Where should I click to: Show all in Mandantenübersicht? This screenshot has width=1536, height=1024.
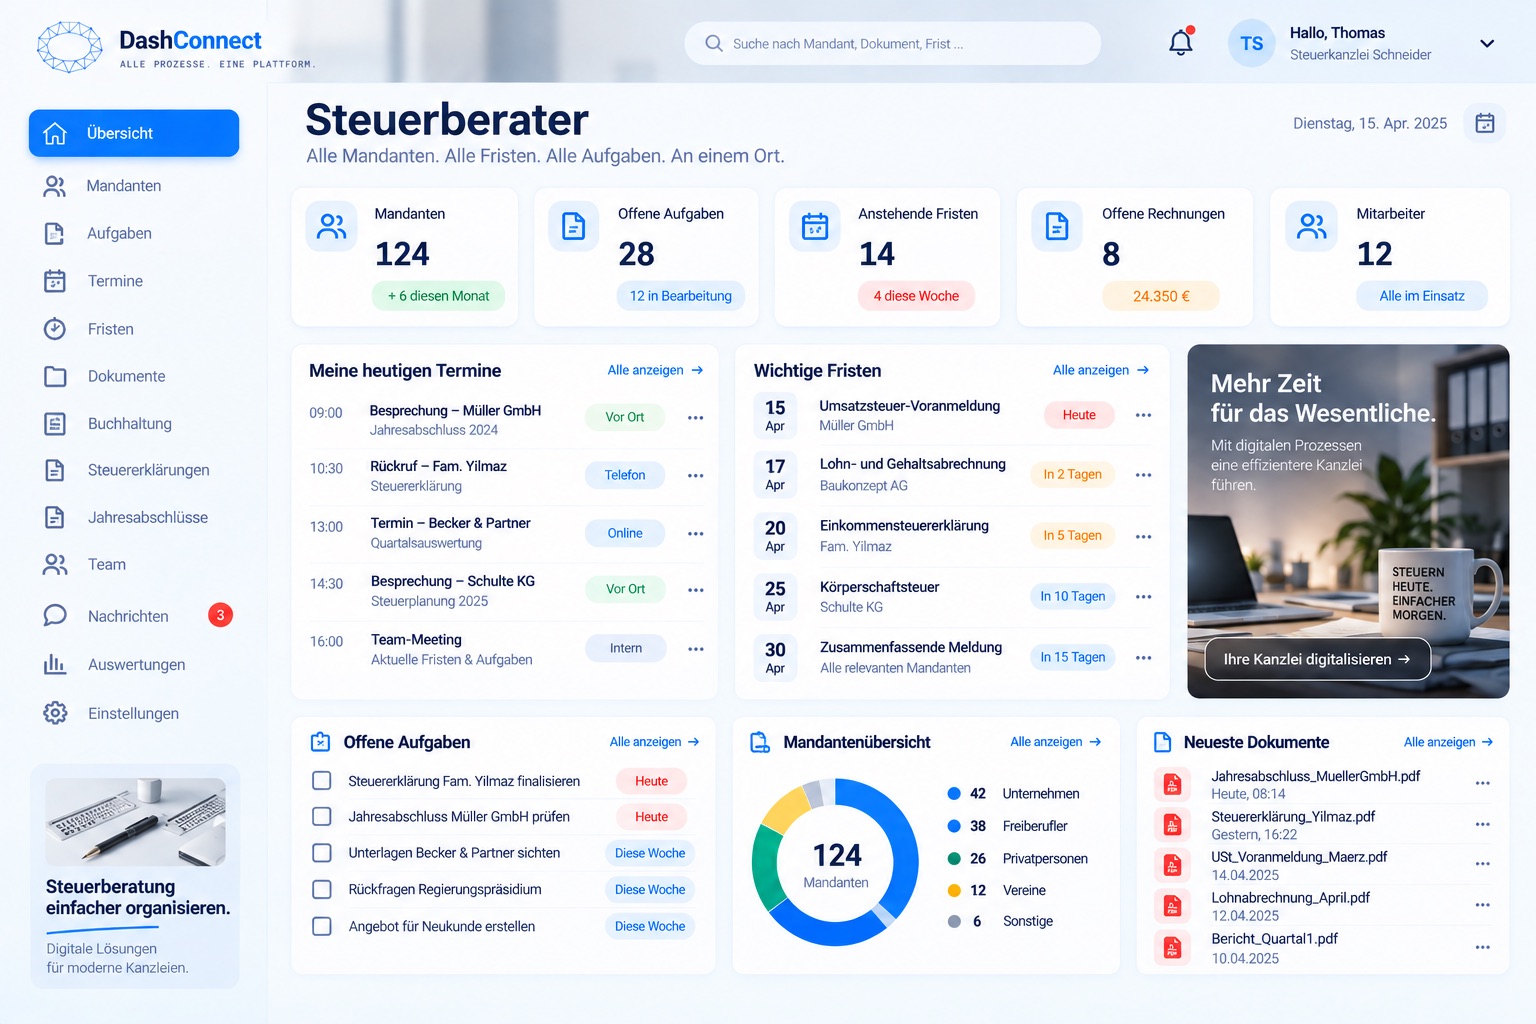click(1056, 742)
